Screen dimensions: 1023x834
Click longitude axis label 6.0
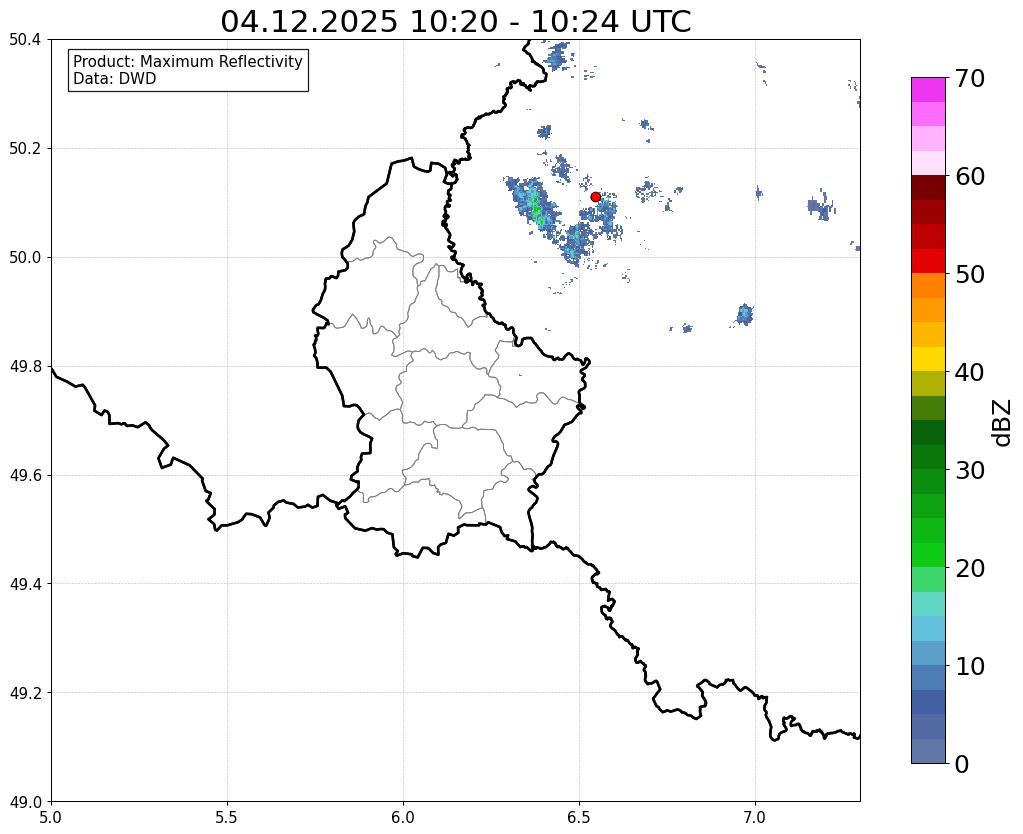click(403, 817)
